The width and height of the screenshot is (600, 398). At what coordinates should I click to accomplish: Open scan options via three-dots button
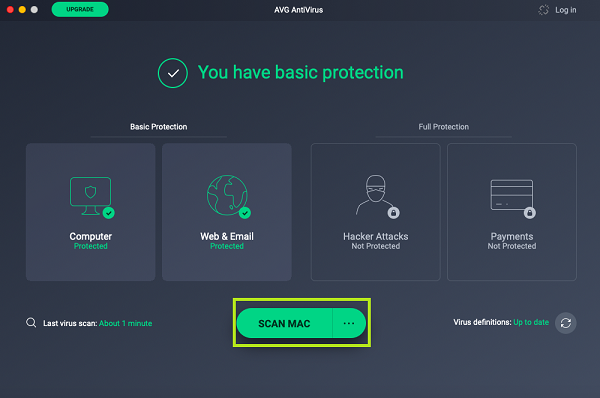[349, 323]
